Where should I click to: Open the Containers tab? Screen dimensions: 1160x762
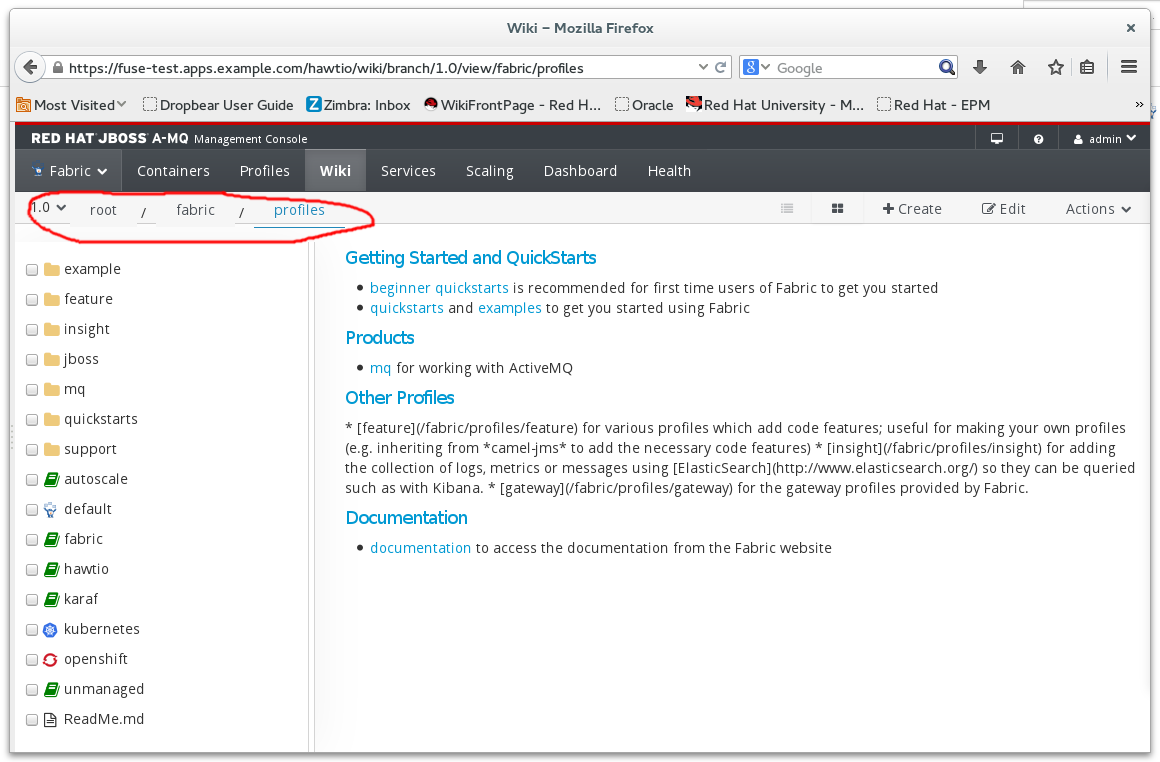click(173, 171)
